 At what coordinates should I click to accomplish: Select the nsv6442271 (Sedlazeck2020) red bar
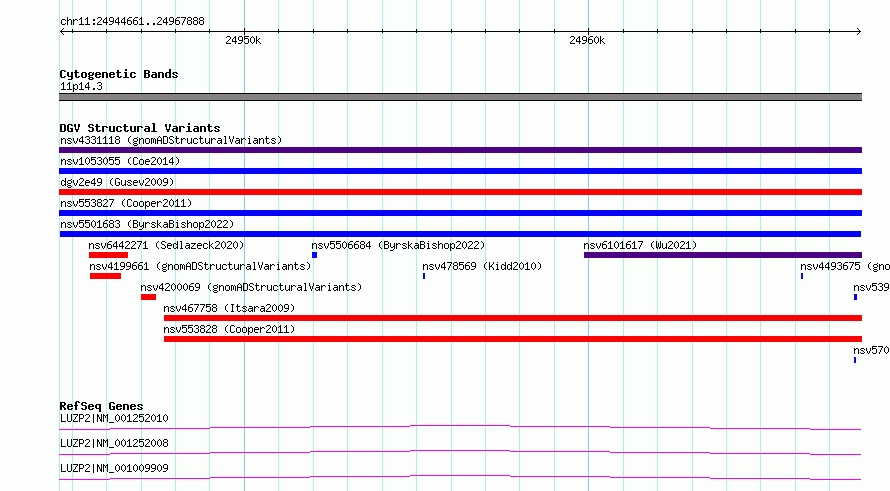tap(108, 255)
